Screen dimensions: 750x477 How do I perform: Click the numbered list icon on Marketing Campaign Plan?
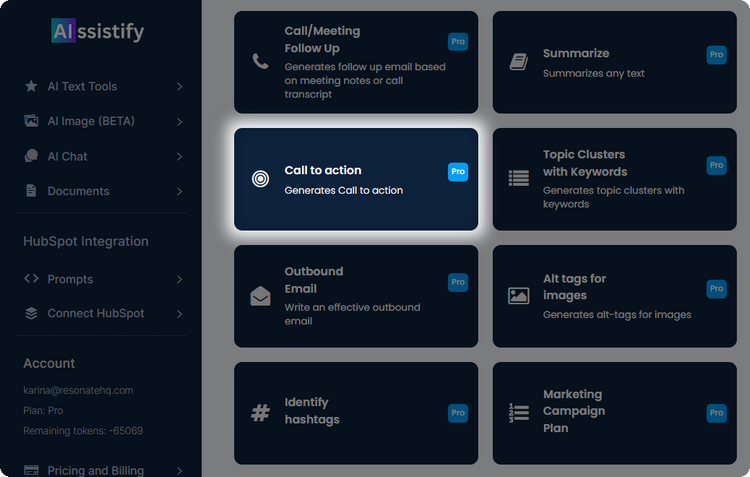click(x=518, y=412)
